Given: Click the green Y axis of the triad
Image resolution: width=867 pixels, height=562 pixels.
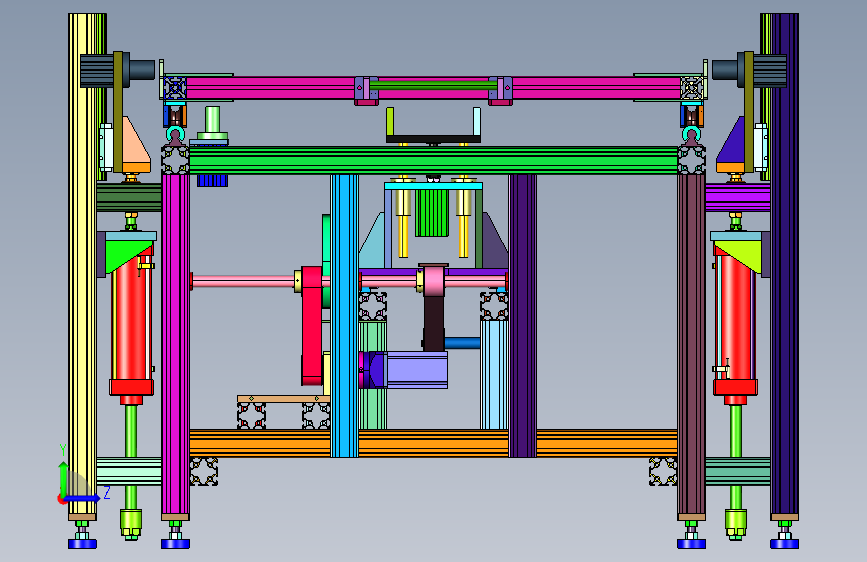Looking at the screenshot, I should (63, 478).
